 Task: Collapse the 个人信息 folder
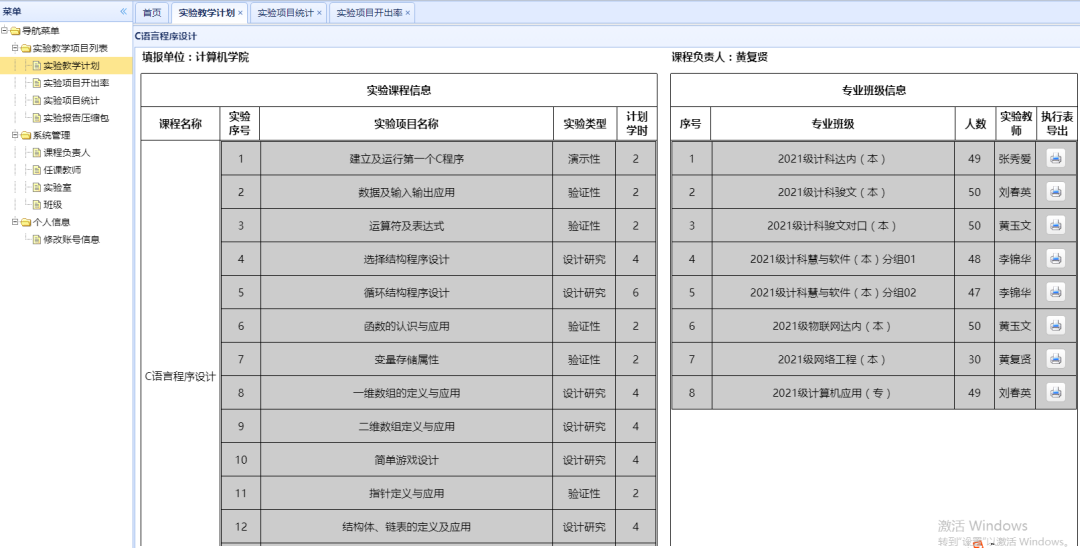tap(14, 222)
